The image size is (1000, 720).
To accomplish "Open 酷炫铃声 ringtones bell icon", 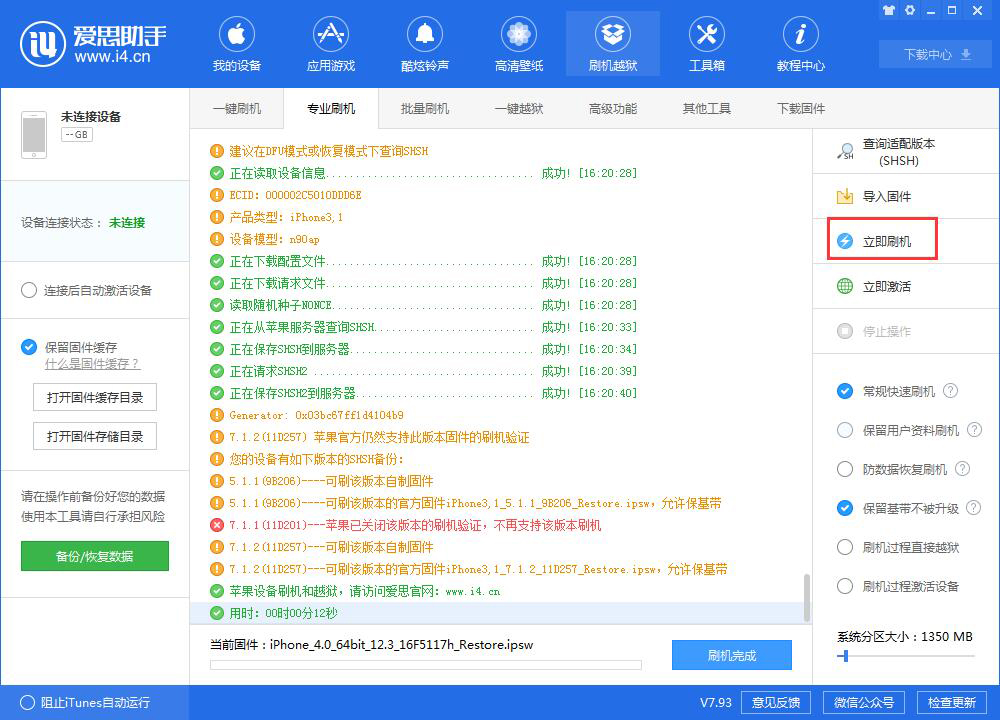I will [x=425, y=34].
